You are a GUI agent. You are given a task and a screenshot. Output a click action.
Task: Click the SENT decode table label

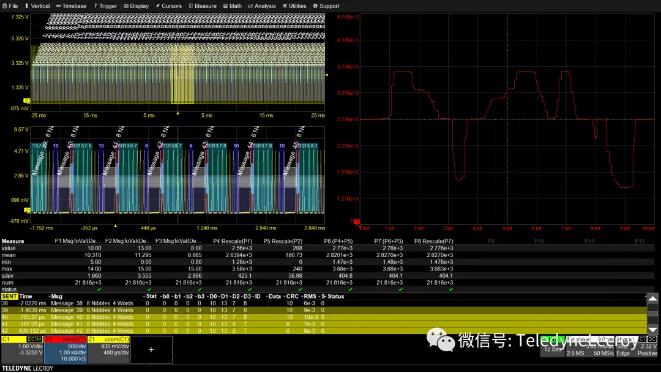click(x=9, y=296)
